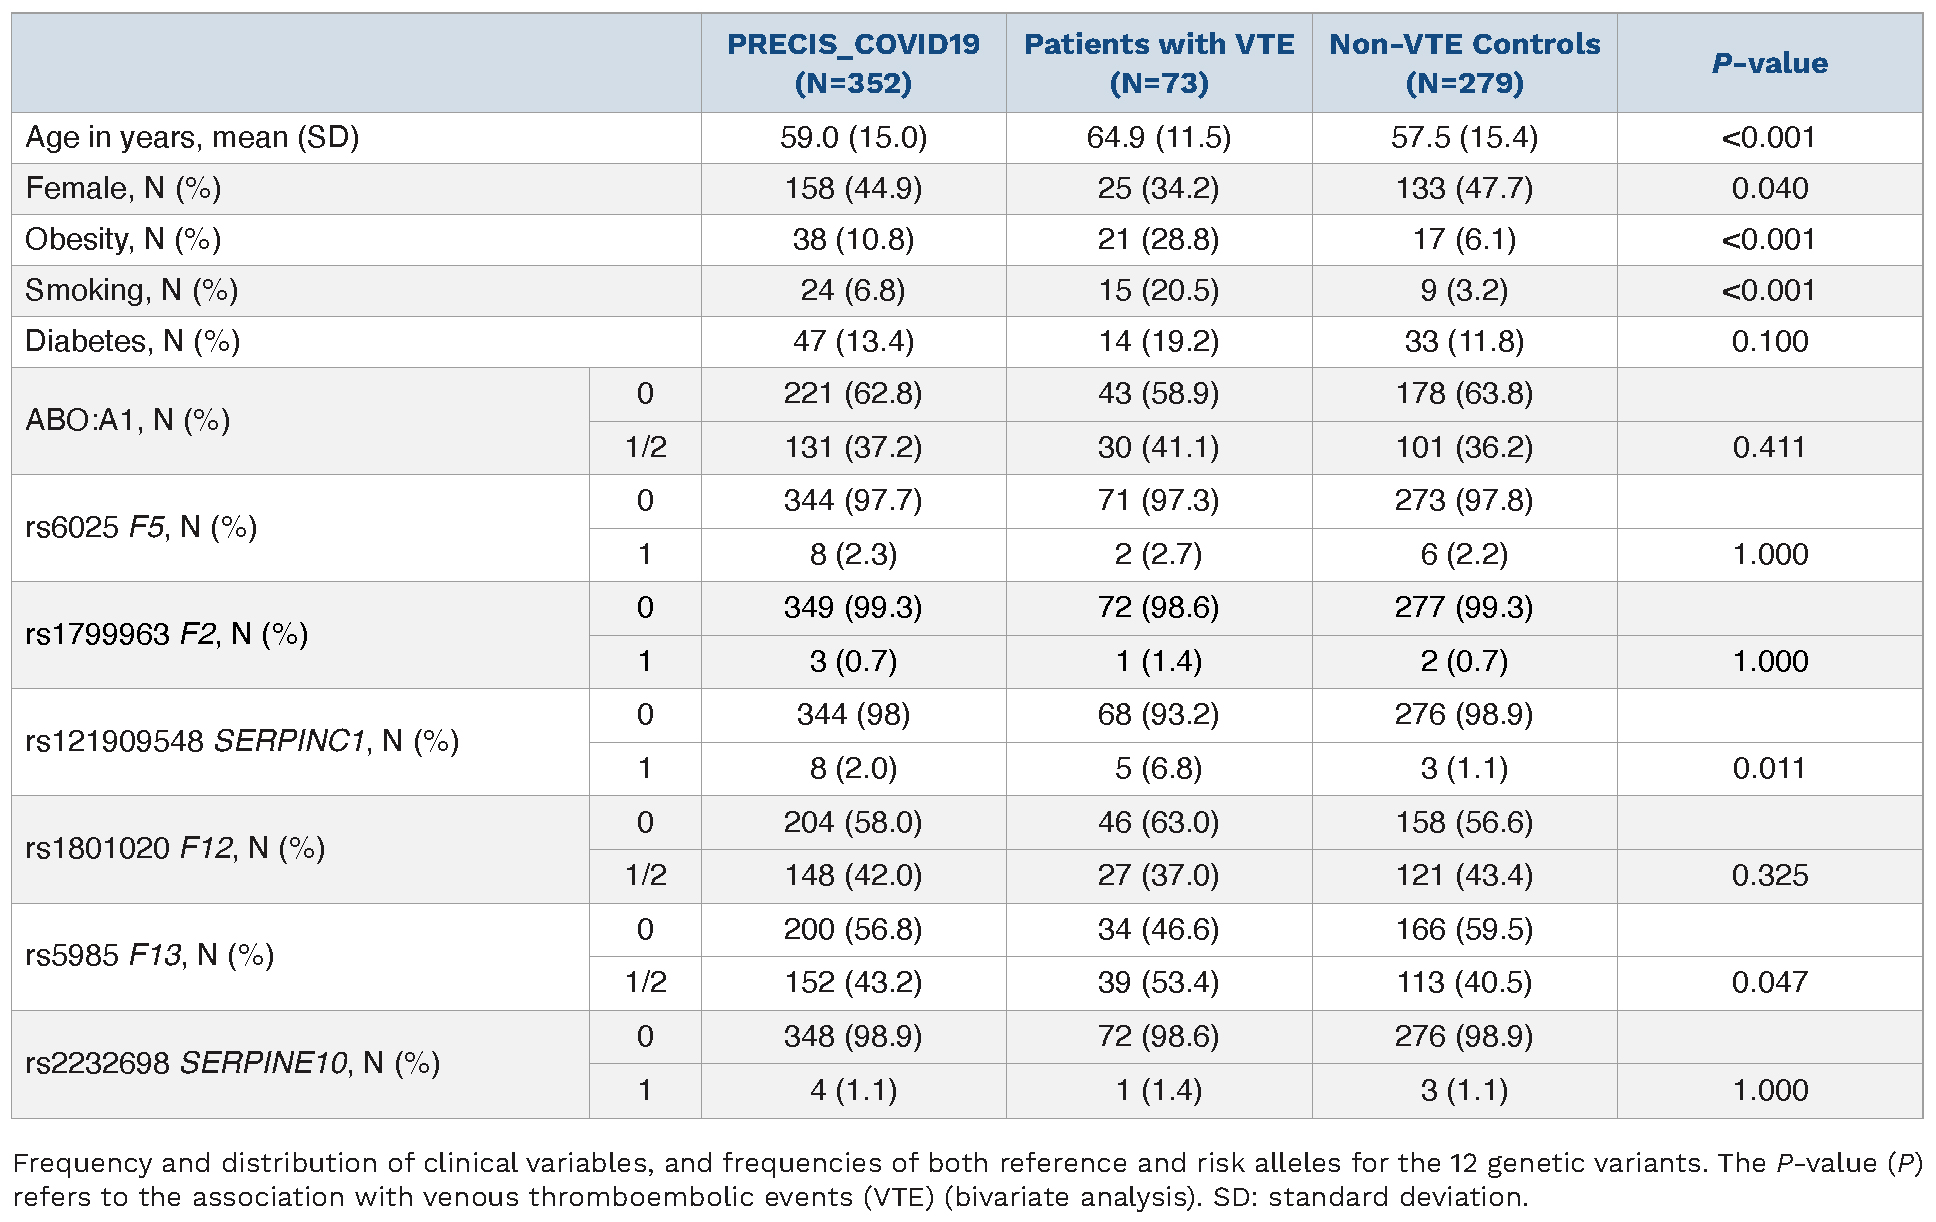Select the rs1799963 F2 row label

(166, 634)
